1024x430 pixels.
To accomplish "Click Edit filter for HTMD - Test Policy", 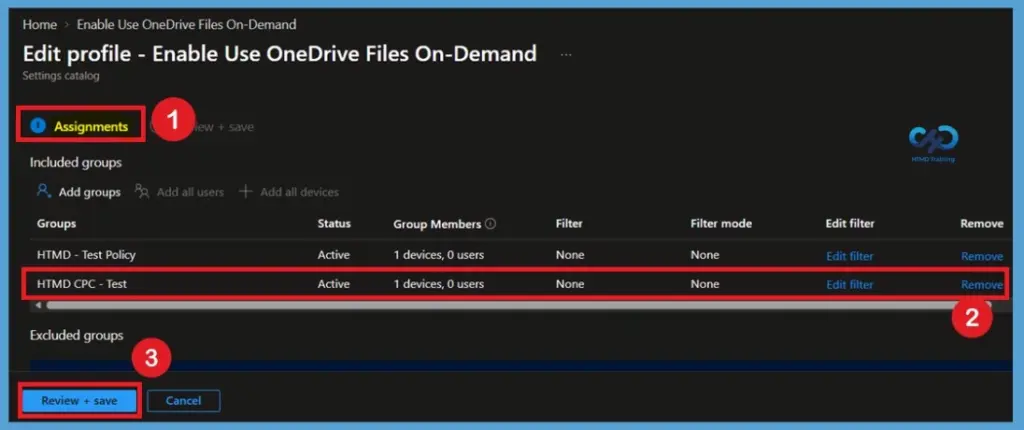I will [850, 256].
